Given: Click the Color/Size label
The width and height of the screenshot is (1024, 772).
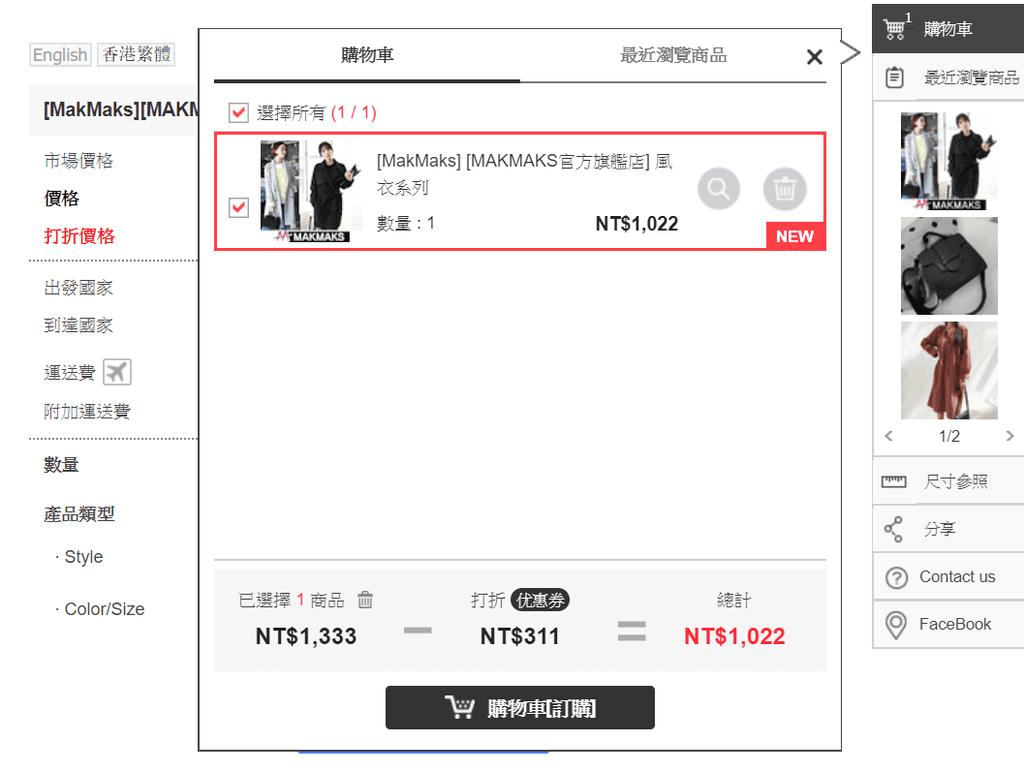Looking at the screenshot, I should click(x=104, y=609).
